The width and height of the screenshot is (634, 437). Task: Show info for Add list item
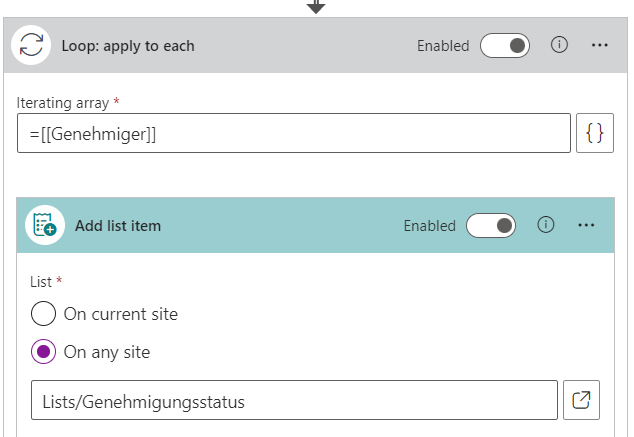pos(546,226)
